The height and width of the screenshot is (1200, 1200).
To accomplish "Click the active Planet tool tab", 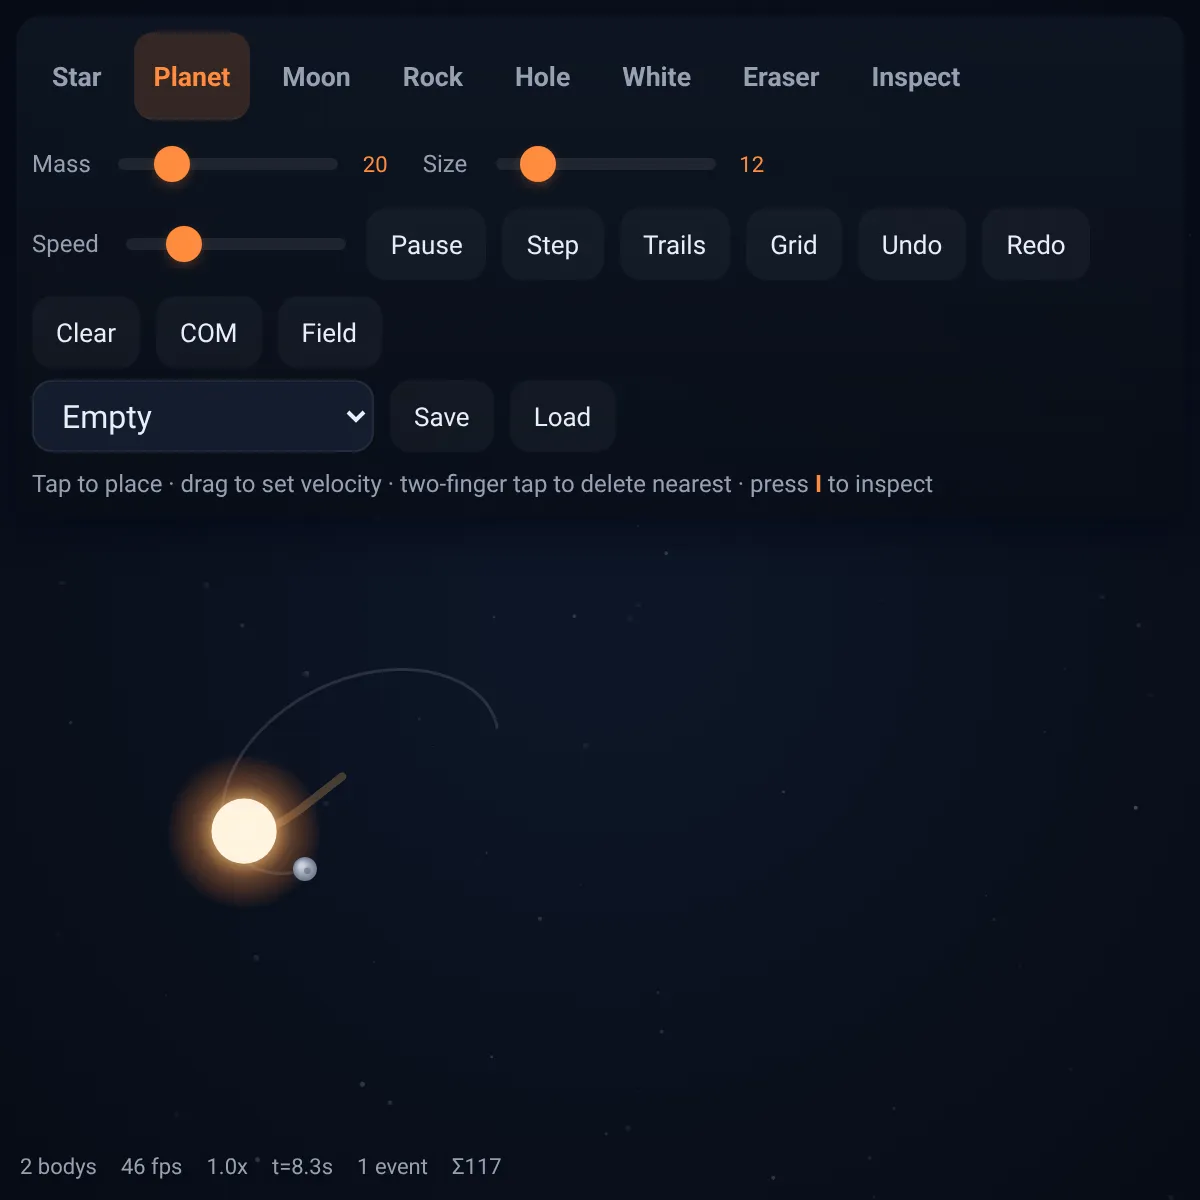I will point(192,77).
